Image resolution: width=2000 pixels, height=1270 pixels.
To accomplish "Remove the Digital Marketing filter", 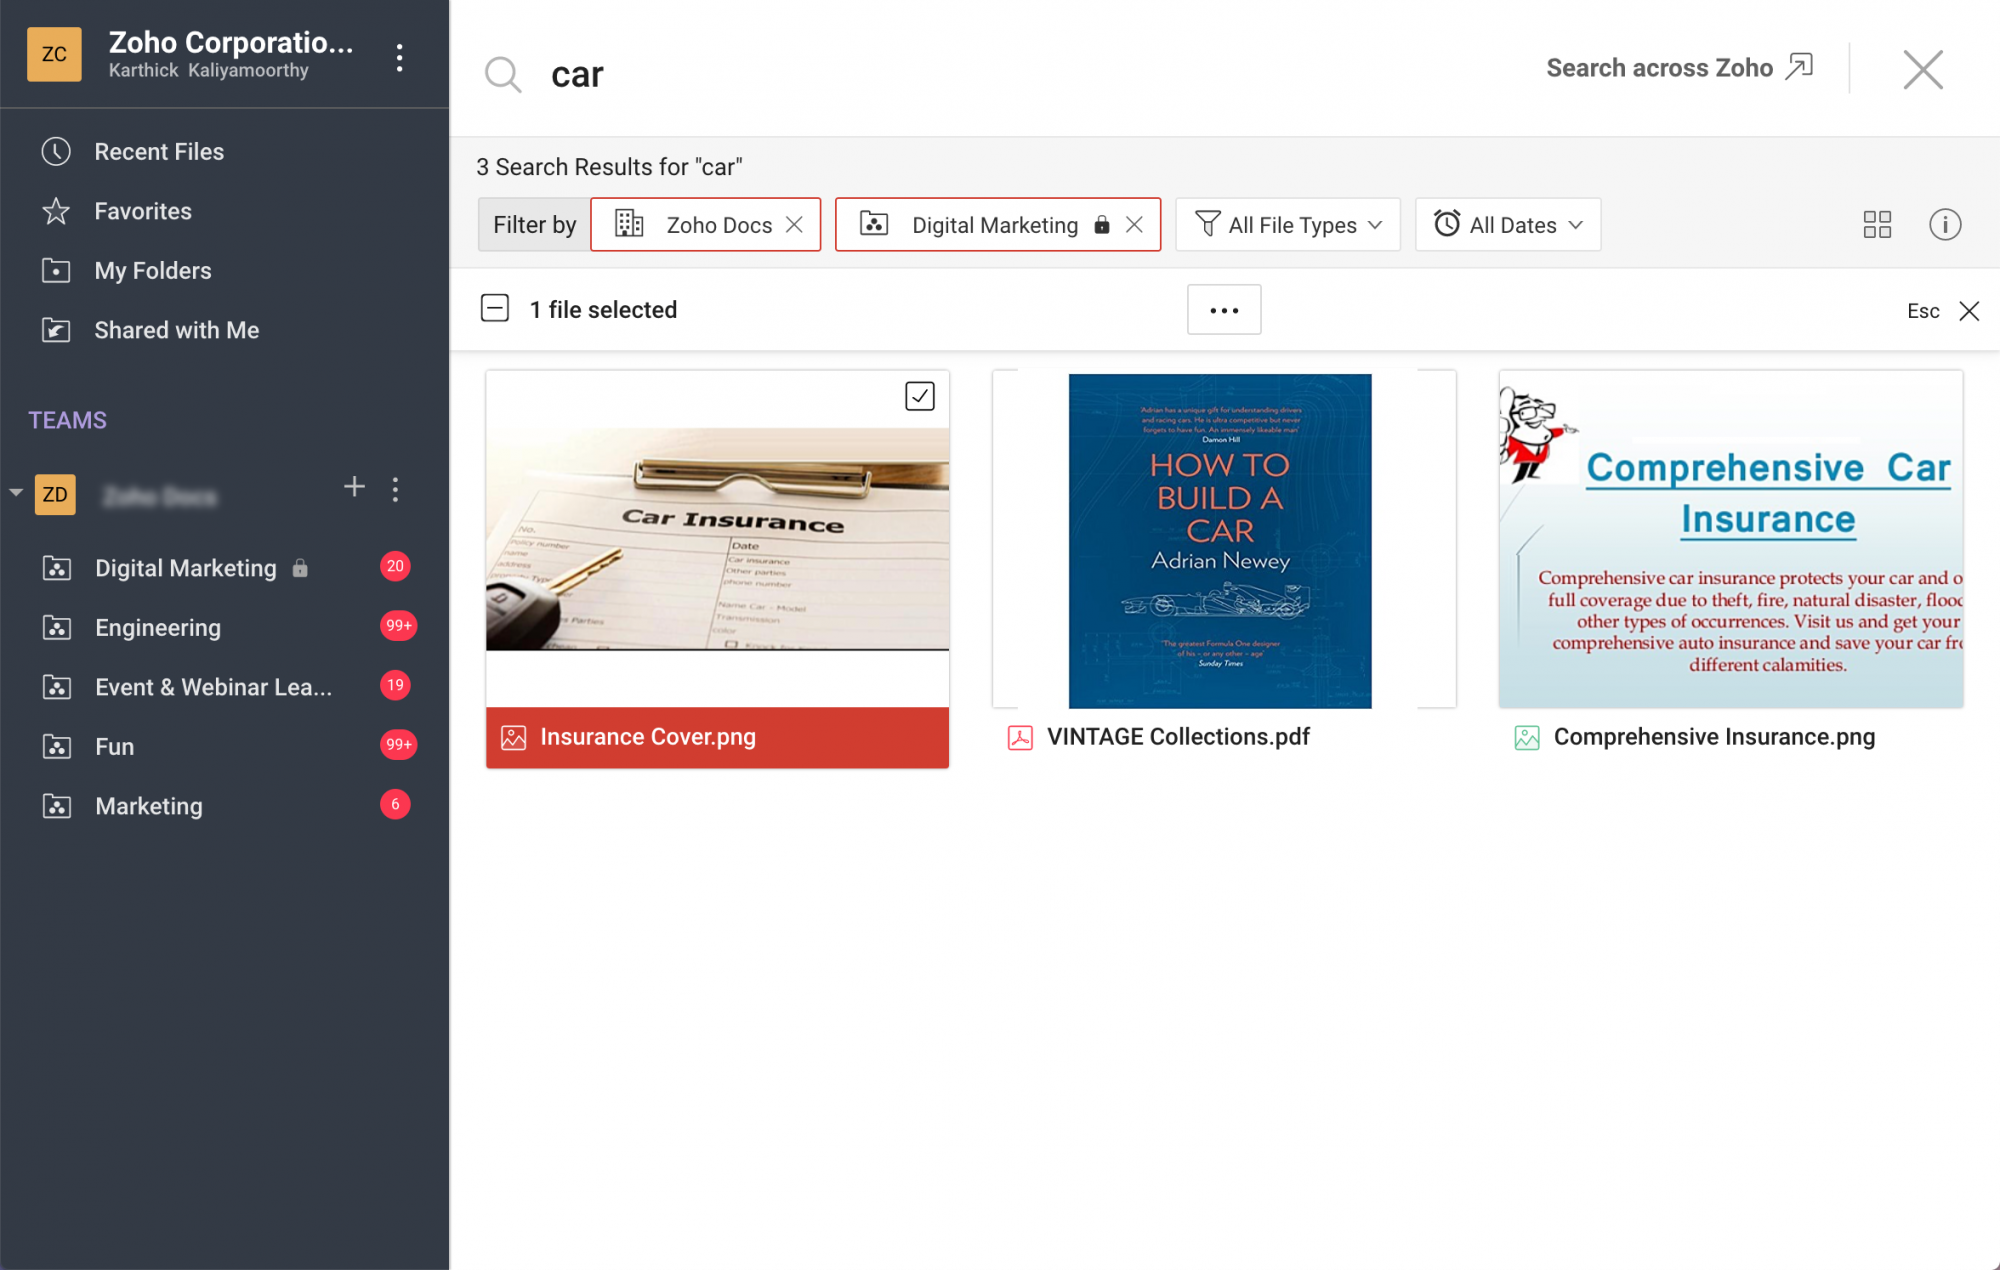I will click(1136, 225).
